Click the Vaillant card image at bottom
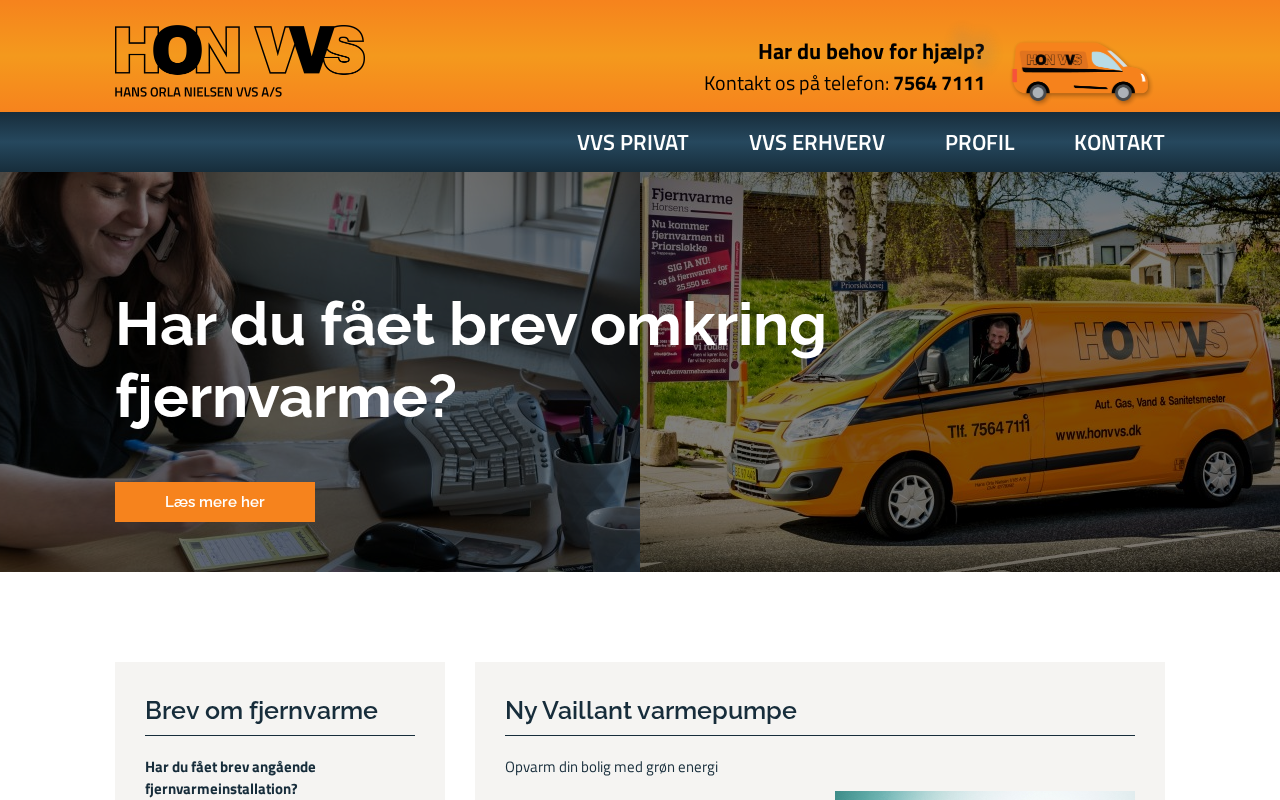The width and height of the screenshot is (1280, 800). click(985, 795)
